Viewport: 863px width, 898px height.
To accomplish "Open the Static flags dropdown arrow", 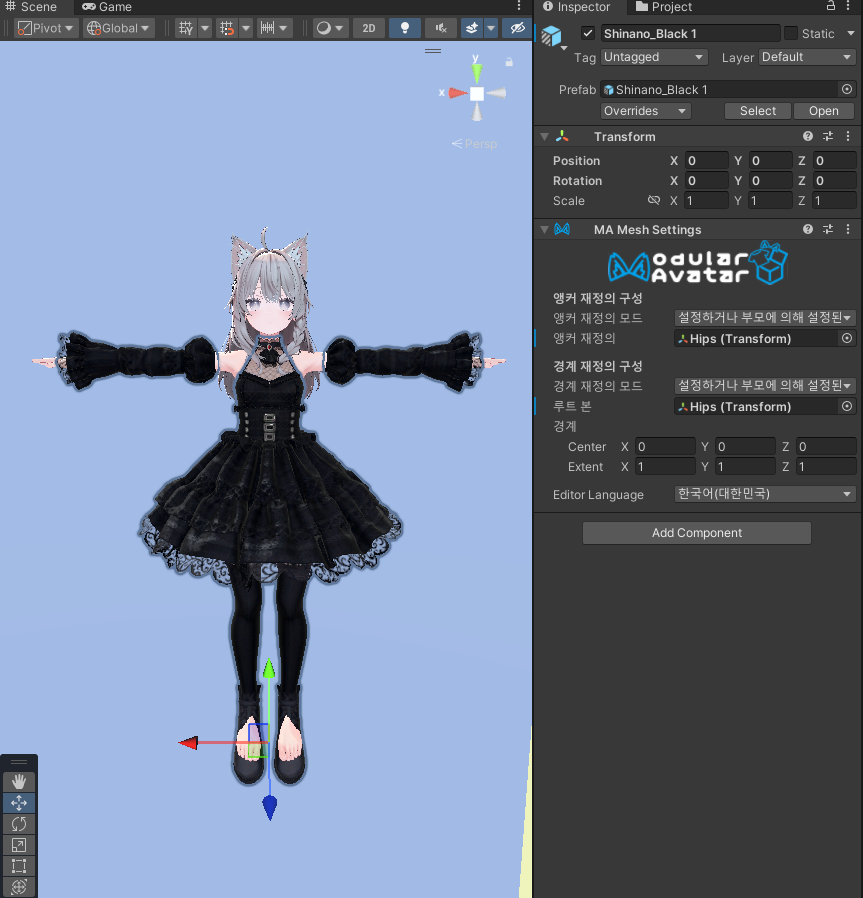I will (x=850, y=33).
